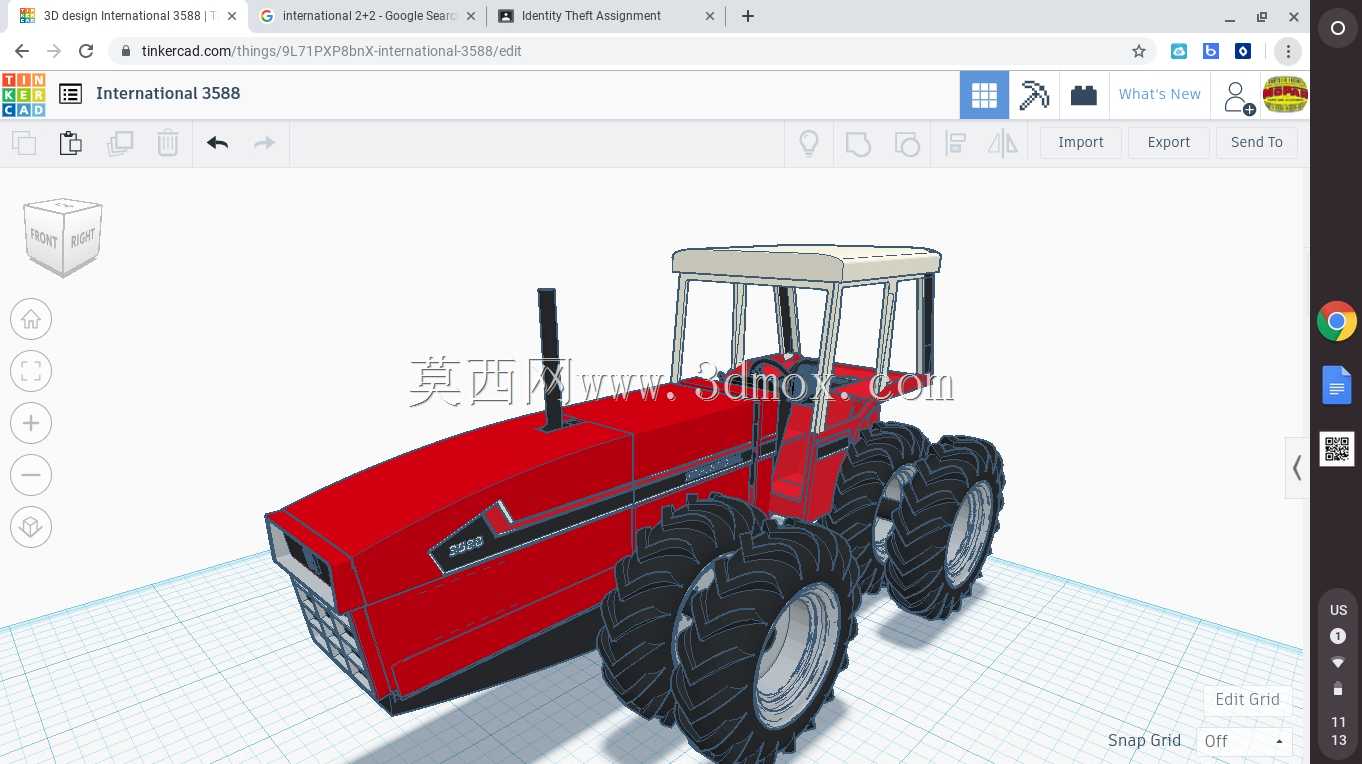Rename the design title International 3588
This screenshot has height=764, width=1362.
click(168, 93)
